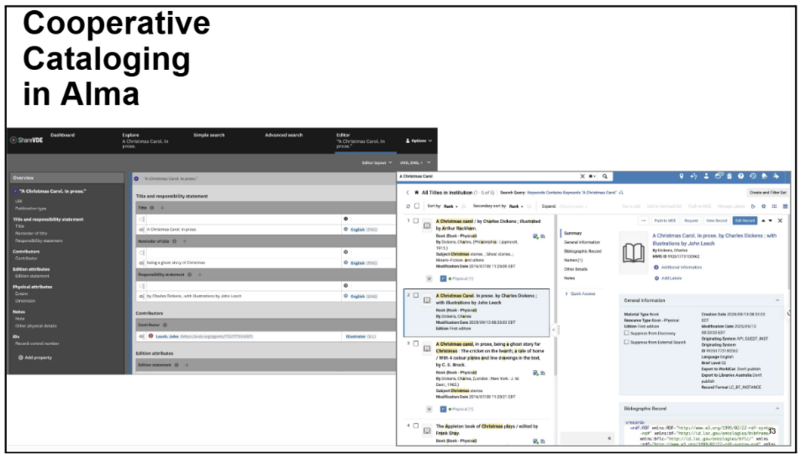The width and height of the screenshot is (800, 455).
Task: Clear the Alma search box with X
Action: coord(584,176)
